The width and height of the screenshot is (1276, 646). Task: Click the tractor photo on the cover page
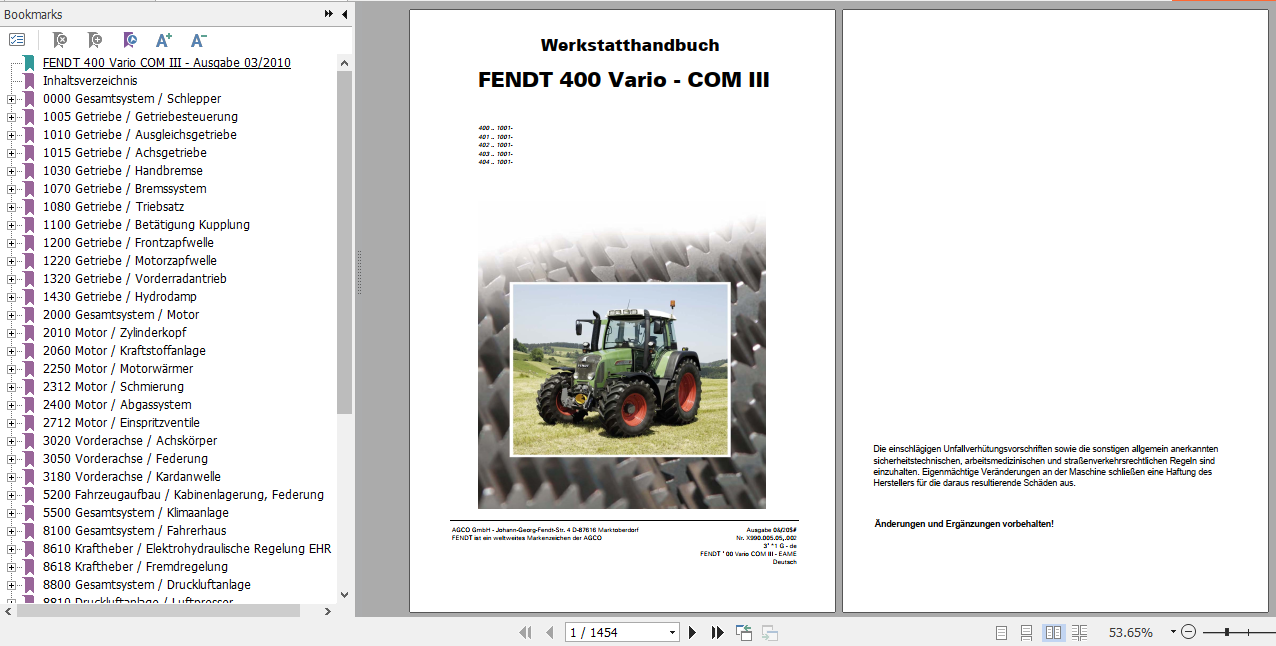pos(620,369)
